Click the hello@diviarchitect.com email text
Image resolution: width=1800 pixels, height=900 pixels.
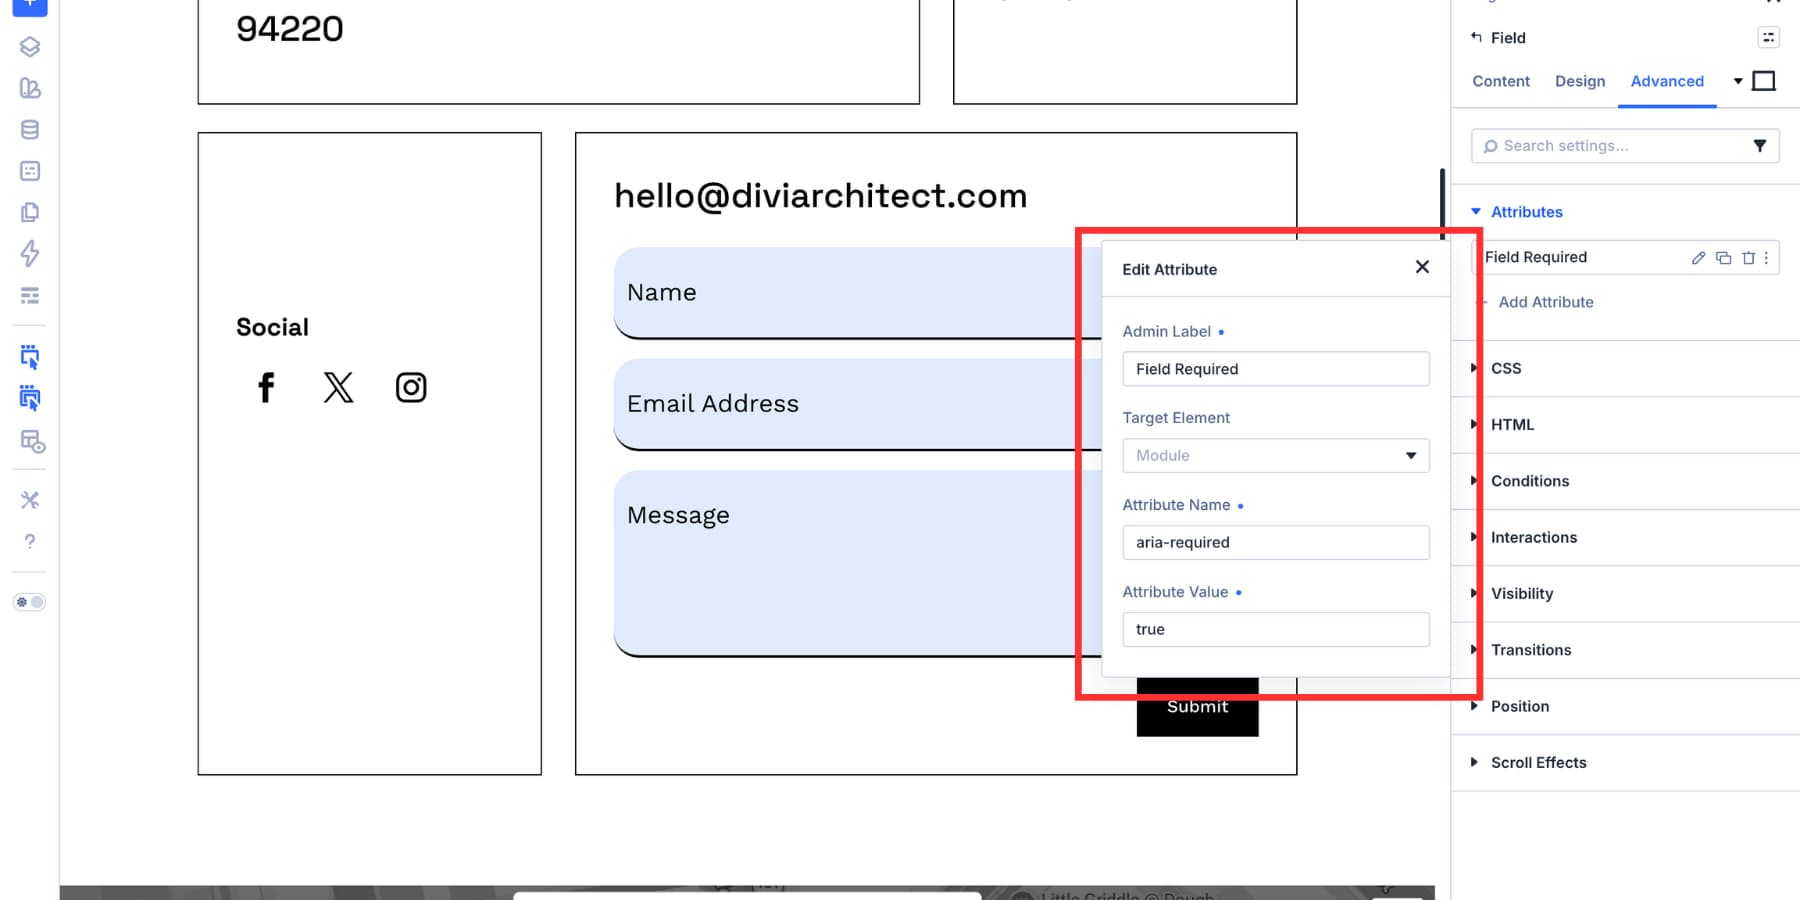coord(820,196)
